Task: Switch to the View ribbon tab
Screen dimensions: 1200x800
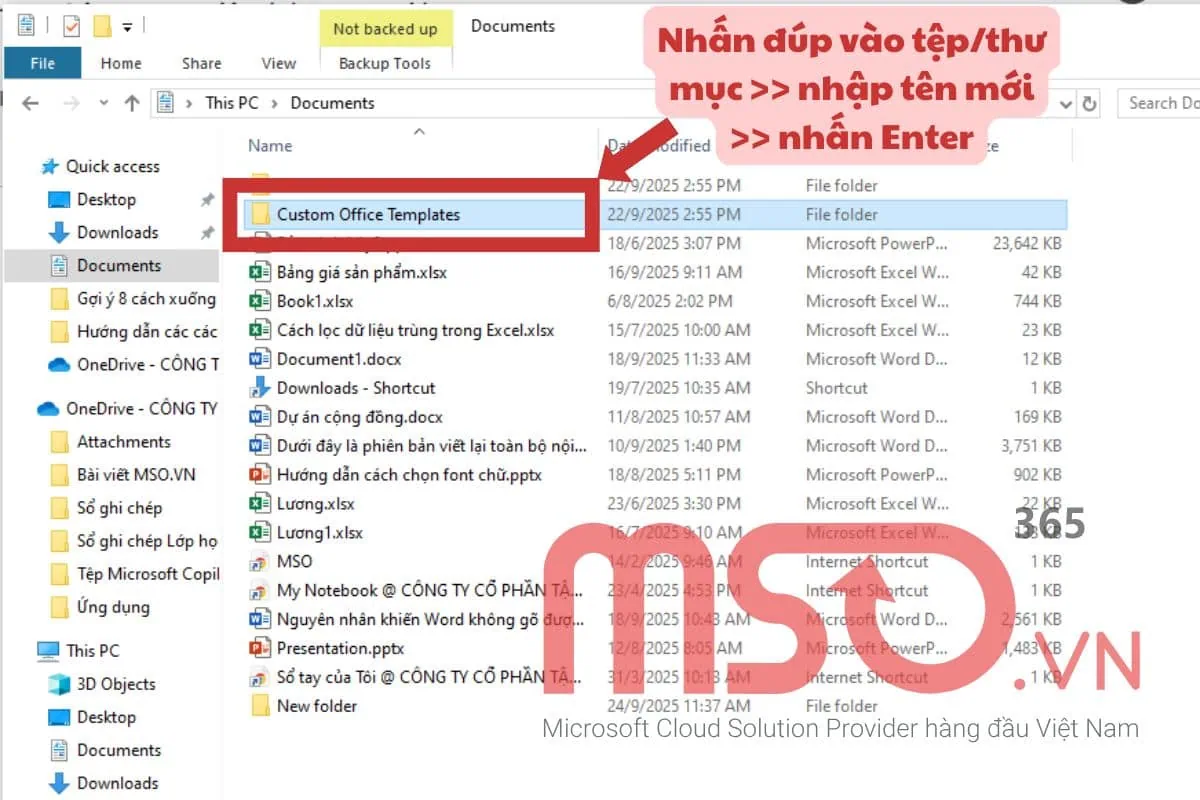Action: (277, 63)
